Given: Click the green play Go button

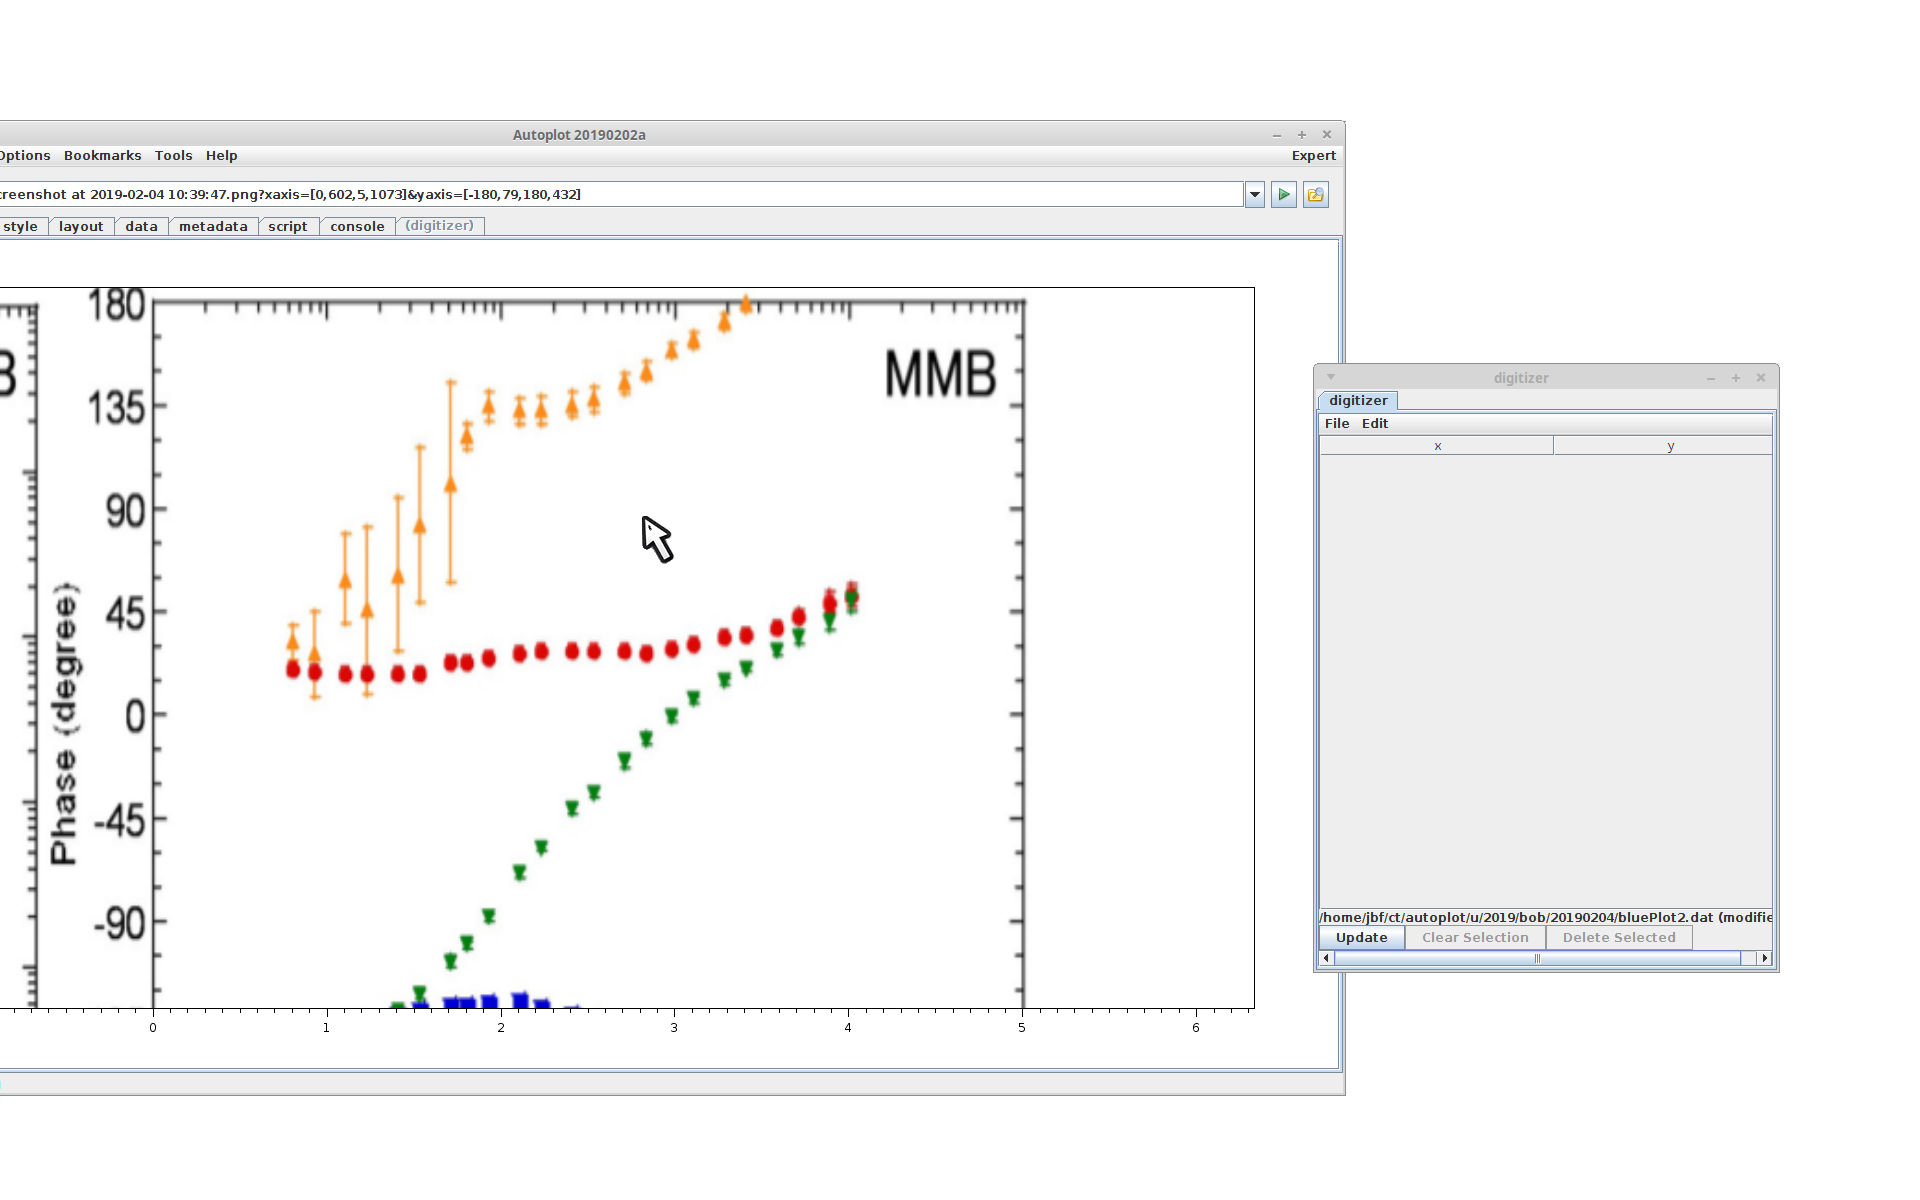Looking at the screenshot, I should 1284,195.
